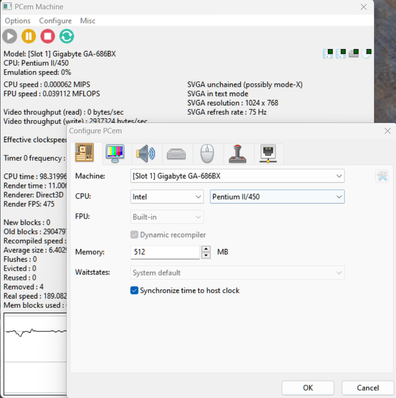Decrease memory with the down spinner arrow
Screen dimensions: 396x398
point(206,255)
